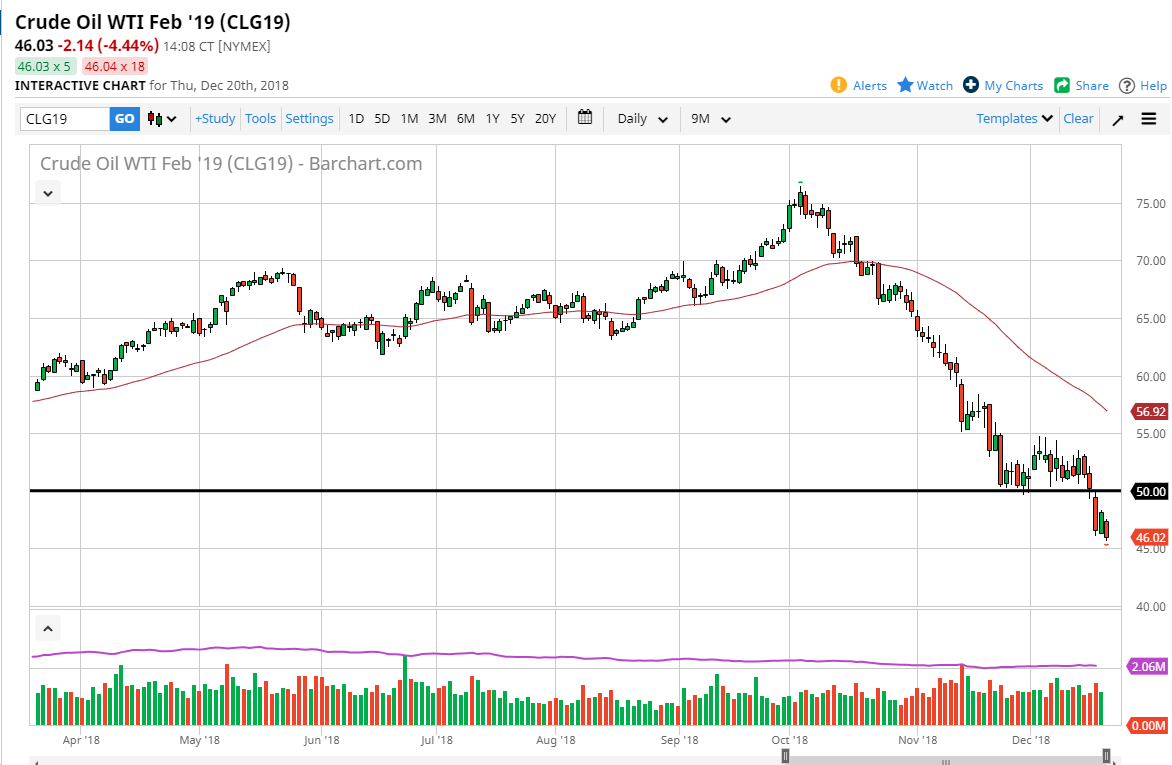1172x765 pixels.
Task: Click the Share icon
Action: pyautogui.click(x=1062, y=85)
